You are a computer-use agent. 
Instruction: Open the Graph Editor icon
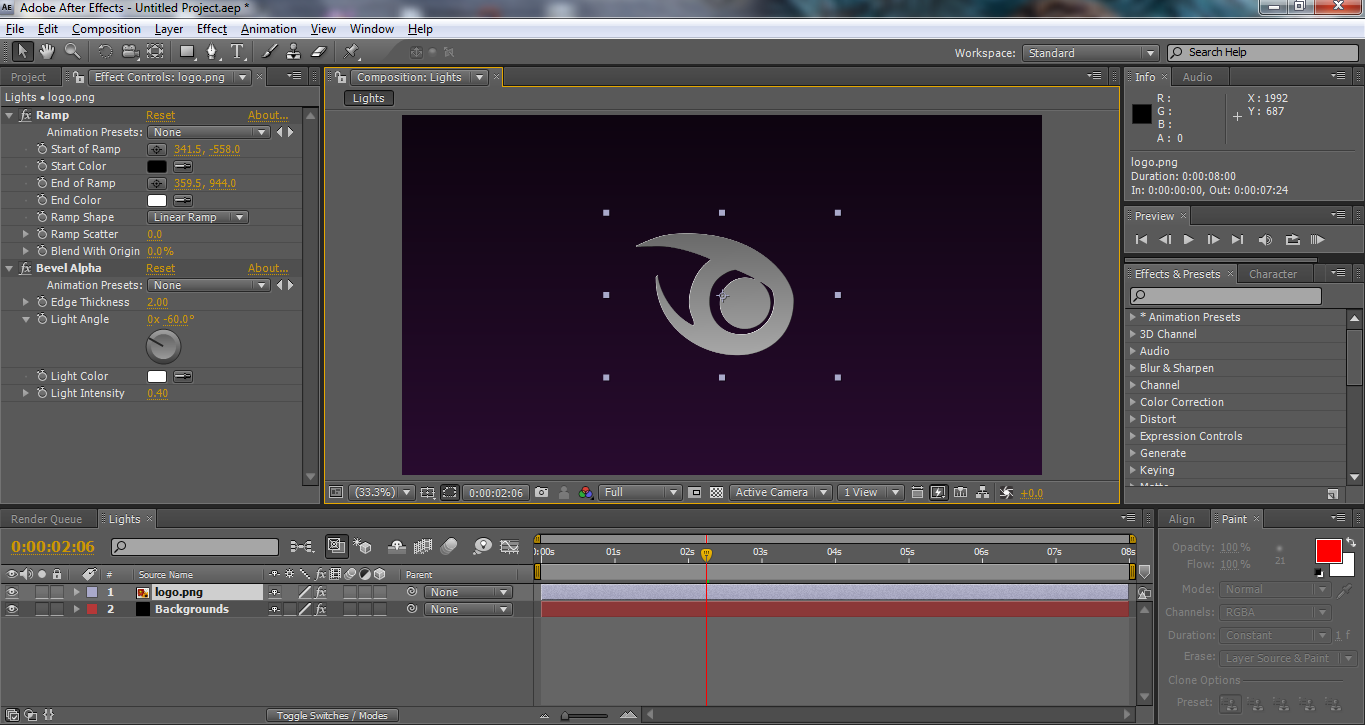click(510, 547)
